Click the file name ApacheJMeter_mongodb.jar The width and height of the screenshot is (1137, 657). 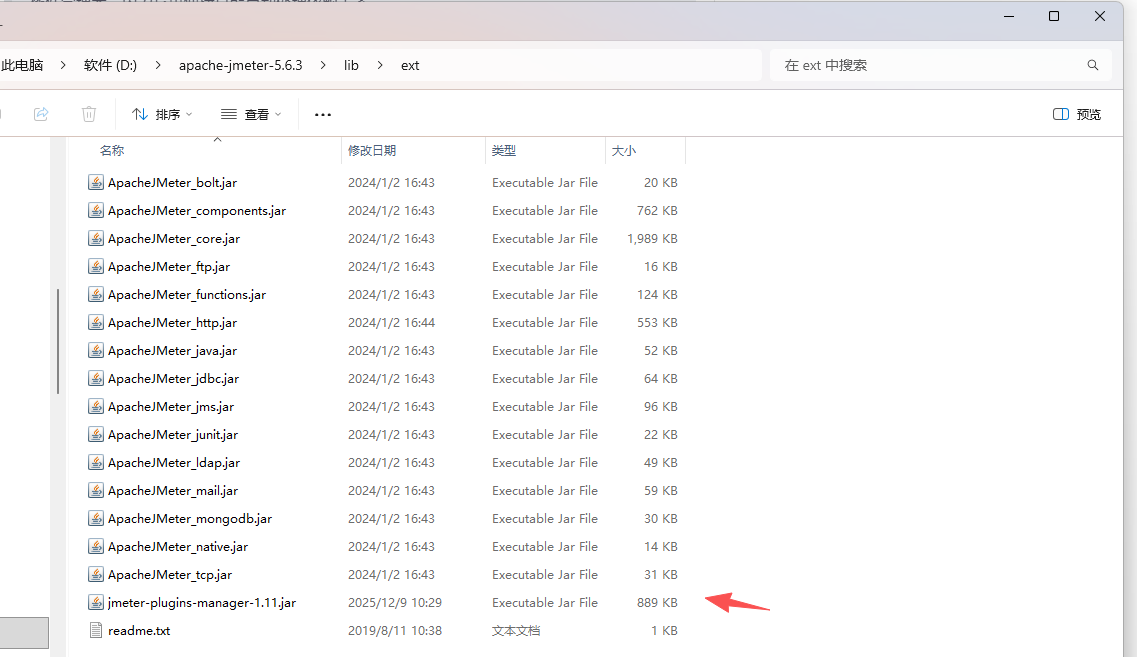tap(190, 518)
